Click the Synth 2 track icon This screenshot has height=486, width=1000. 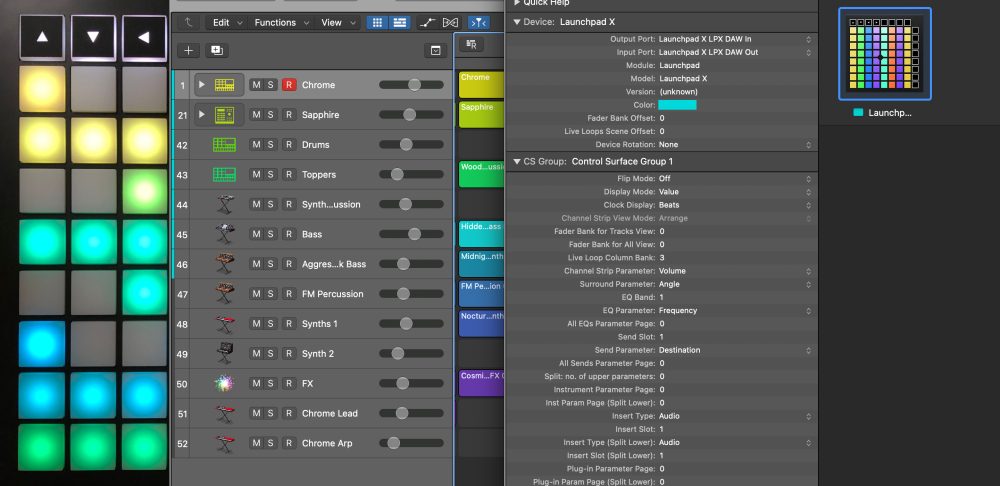click(x=224, y=353)
